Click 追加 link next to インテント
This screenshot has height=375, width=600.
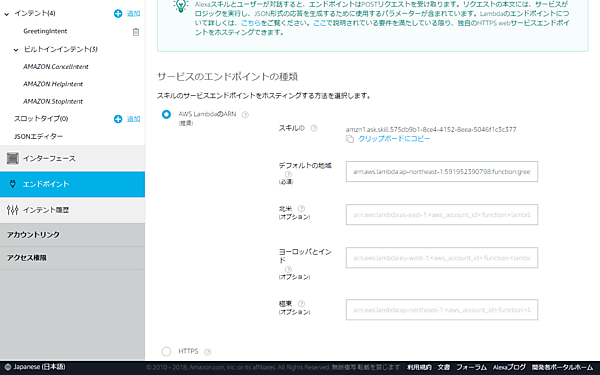pos(134,14)
